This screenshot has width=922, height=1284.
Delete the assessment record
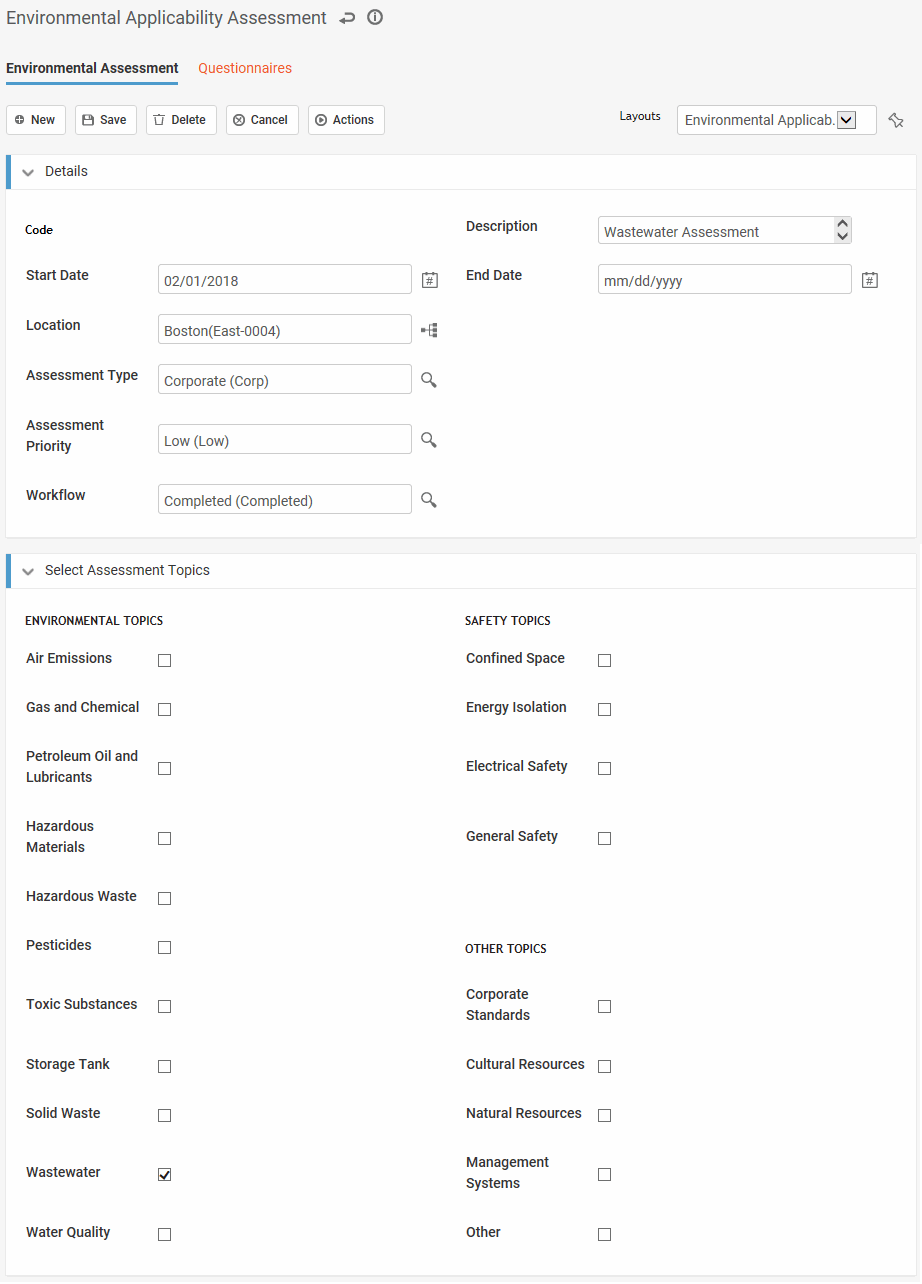[x=181, y=120]
